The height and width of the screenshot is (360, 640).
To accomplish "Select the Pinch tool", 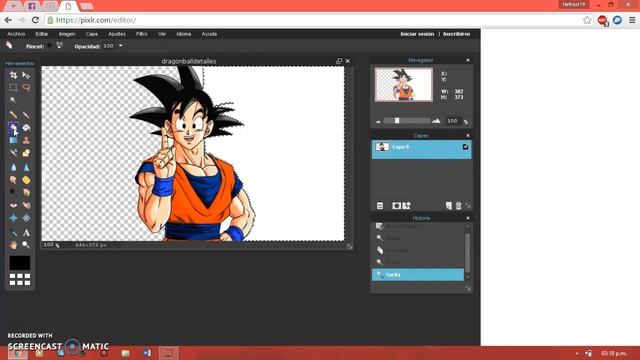I will 26,218.
